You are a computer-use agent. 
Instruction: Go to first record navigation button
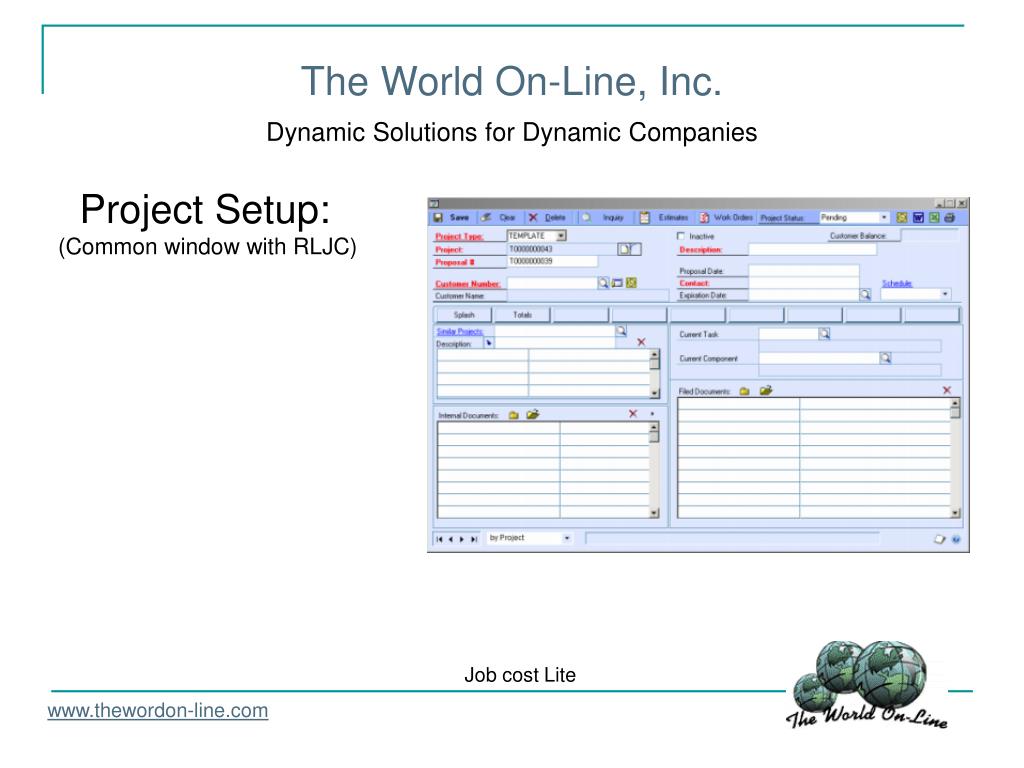440,539
